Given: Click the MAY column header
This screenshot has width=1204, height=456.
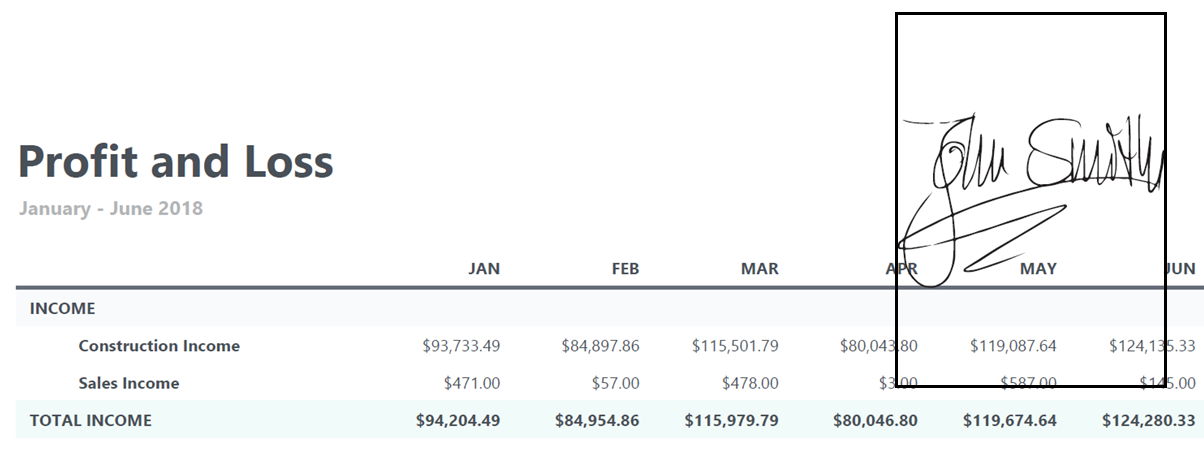Looking at the screenshot, I should coord(1038,269).
